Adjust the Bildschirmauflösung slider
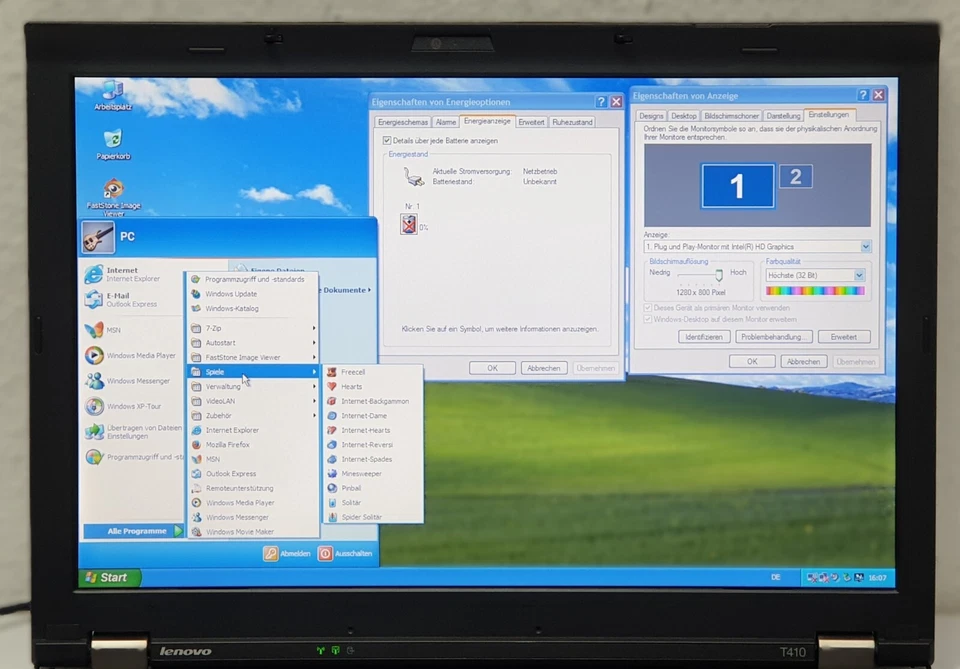Viewport: 960px width, 669px height. pos(717,276)
